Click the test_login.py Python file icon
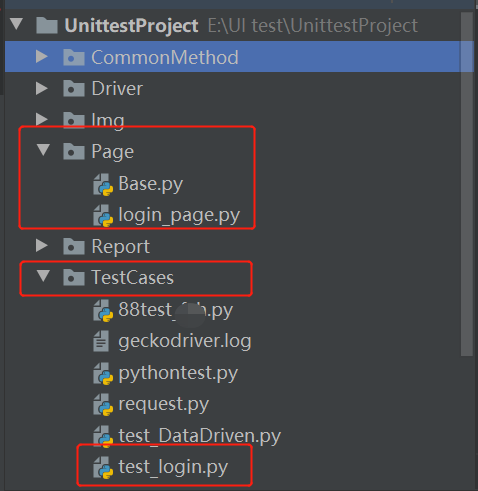This screenshot has width=478, height=491. click(103, 467)
